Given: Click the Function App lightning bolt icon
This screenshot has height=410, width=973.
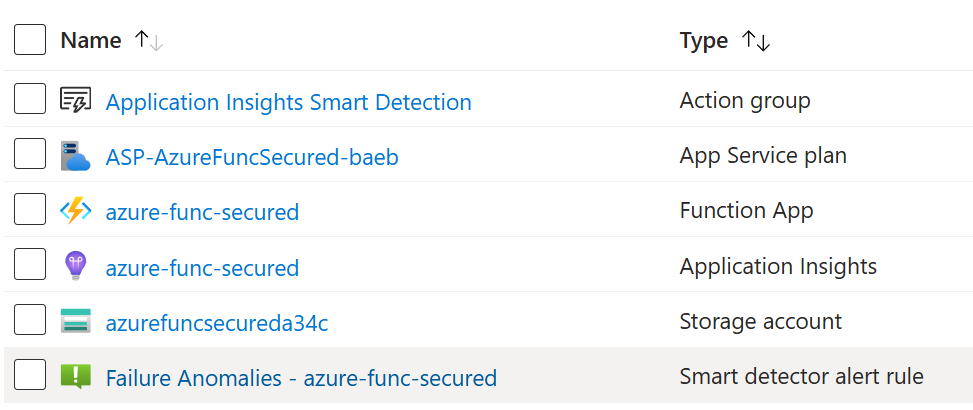Looking at the screenshot, I should pyautogui.click(x=76, y=211).
